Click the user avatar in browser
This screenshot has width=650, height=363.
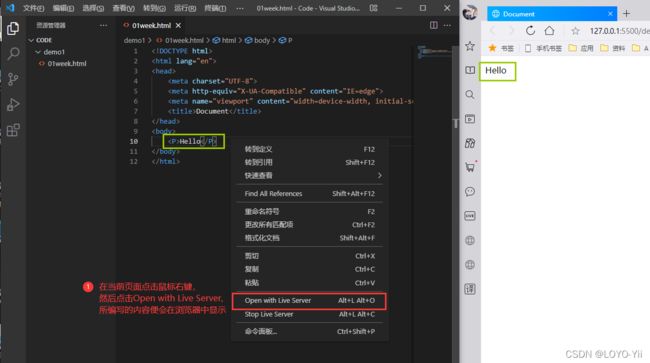(470, 13)
